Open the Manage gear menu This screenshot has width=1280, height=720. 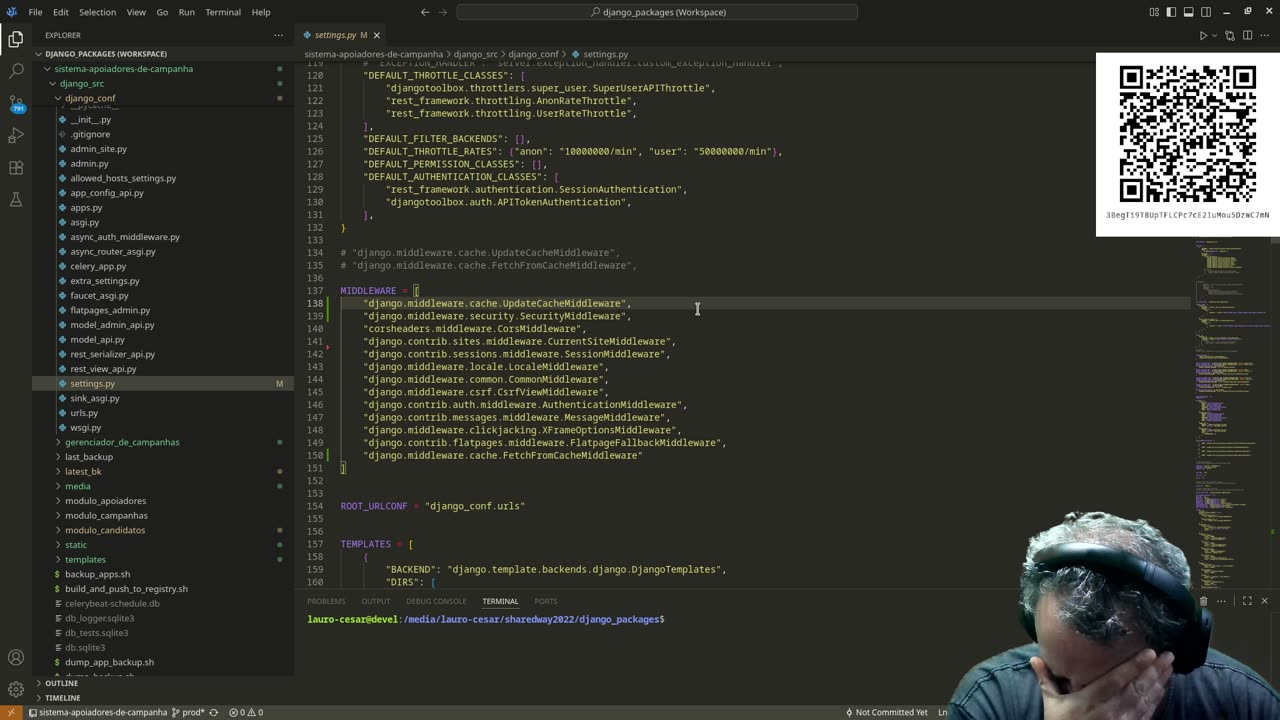point(16,689)
